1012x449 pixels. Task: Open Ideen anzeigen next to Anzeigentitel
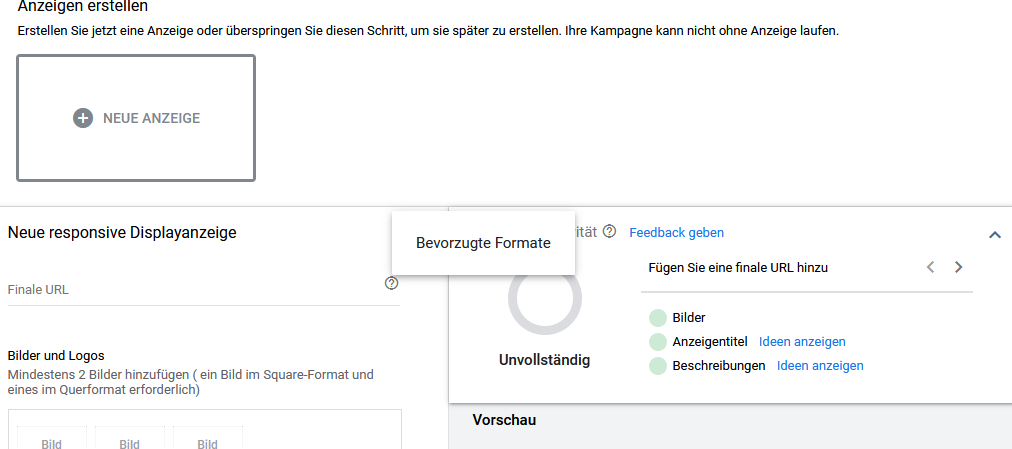tap(802, 342)
